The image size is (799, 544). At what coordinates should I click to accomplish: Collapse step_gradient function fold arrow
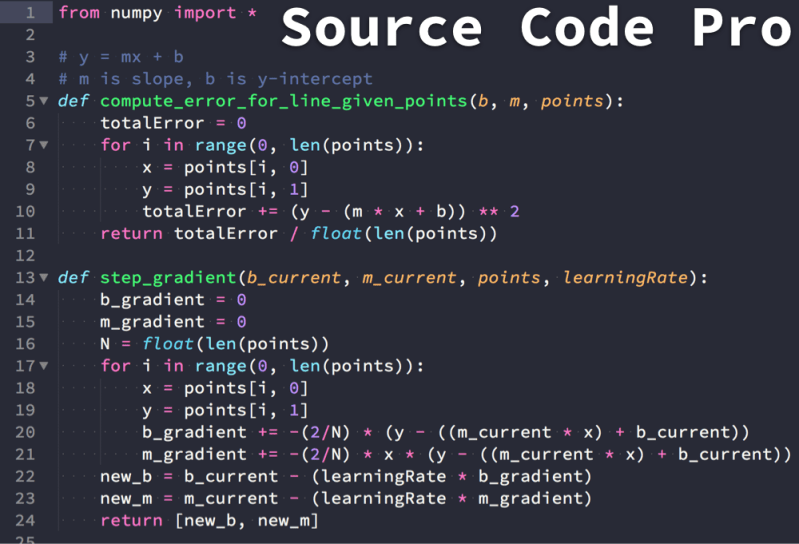(44, 278)
